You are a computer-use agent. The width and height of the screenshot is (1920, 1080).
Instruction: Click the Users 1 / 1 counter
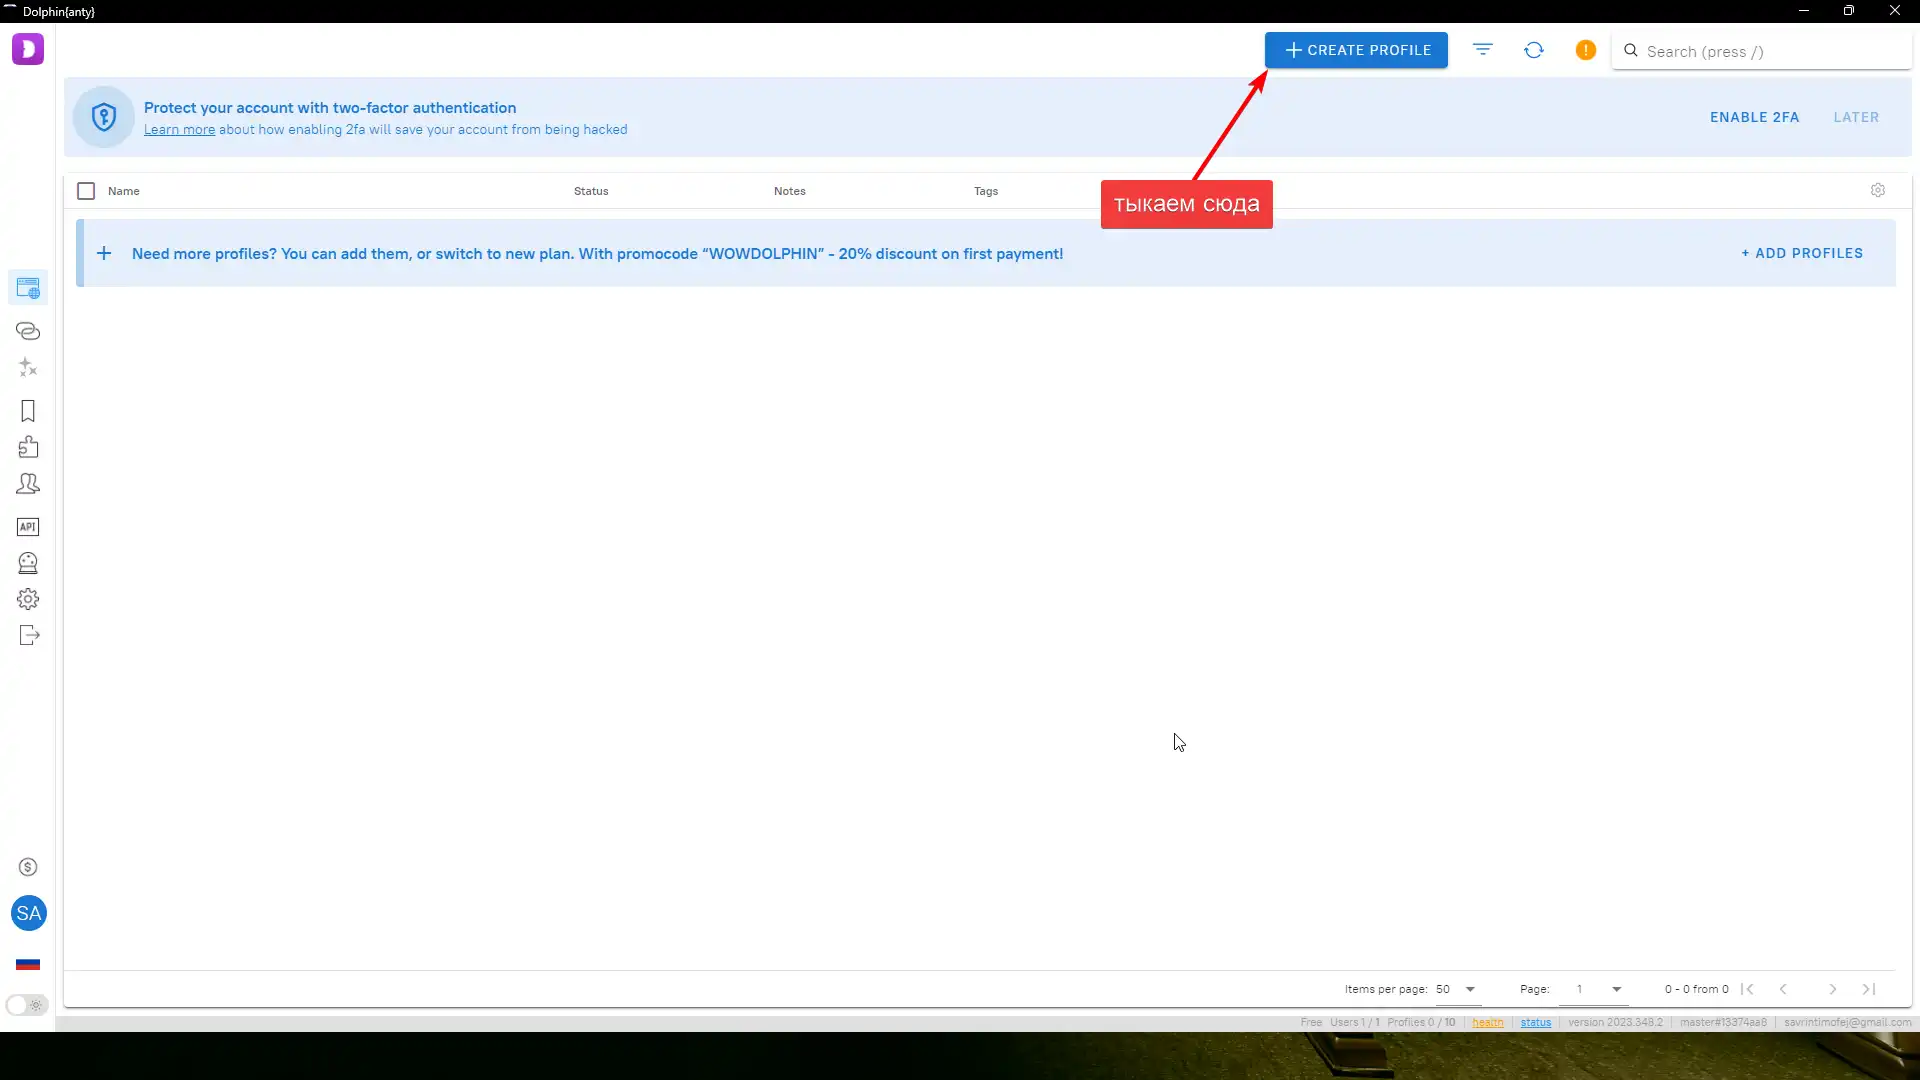(x=1354, y=1022)
